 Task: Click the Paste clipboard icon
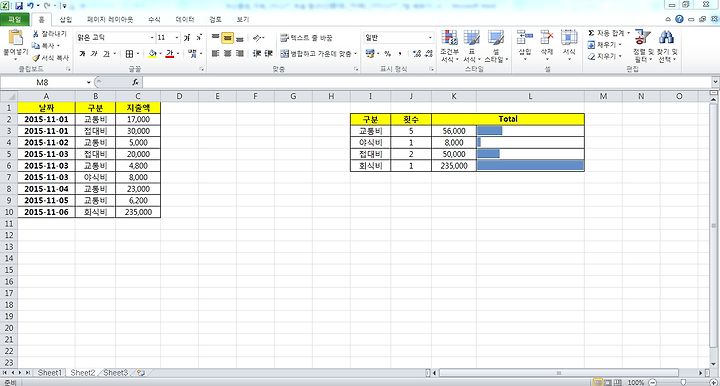(x=15, y=38)
